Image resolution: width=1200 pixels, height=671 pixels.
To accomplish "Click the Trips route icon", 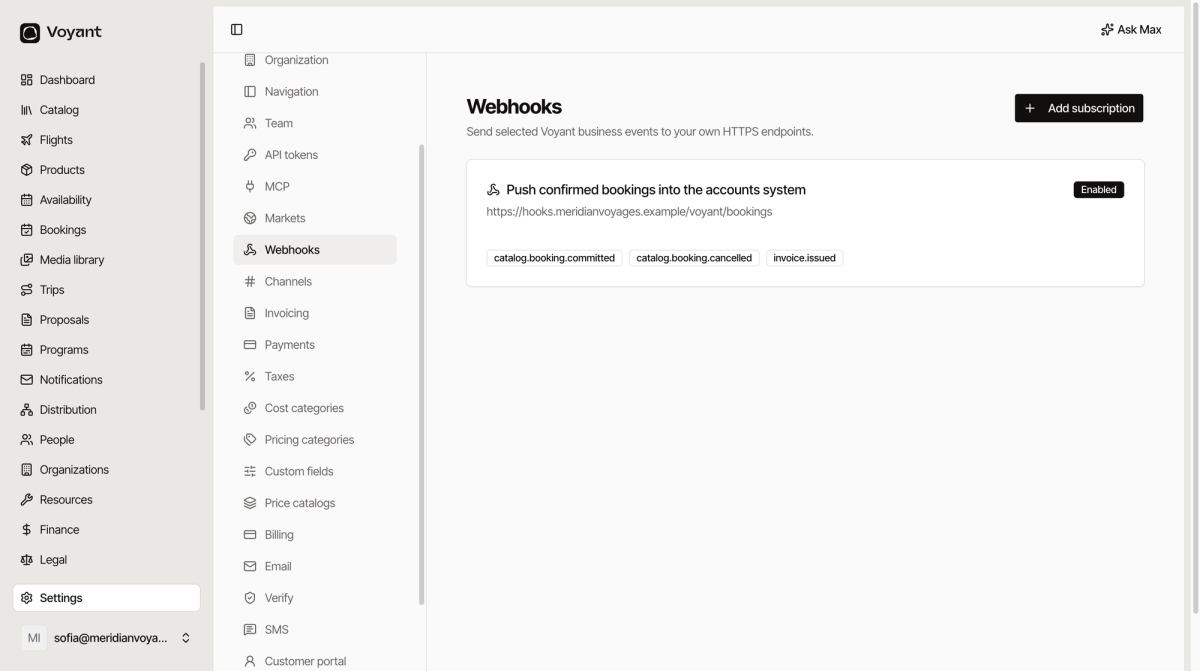I will tap(27, 290).
